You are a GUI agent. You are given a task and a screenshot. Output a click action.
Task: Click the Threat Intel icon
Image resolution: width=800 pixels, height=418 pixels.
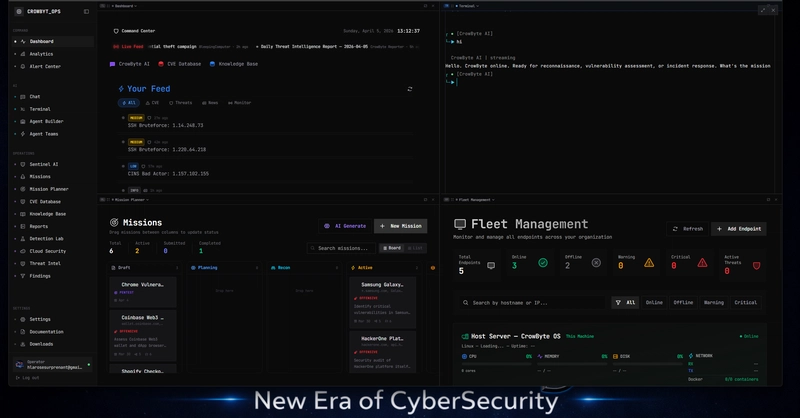pyautogui.click(x=22, y=263)
